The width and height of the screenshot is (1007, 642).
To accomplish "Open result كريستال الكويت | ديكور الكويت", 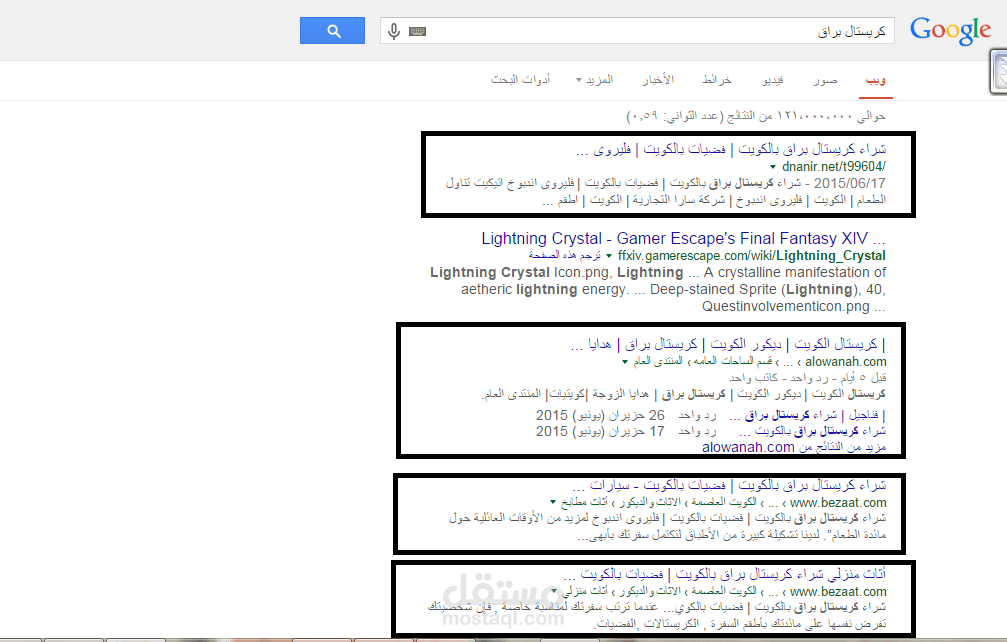I will (x=728, y=345).
